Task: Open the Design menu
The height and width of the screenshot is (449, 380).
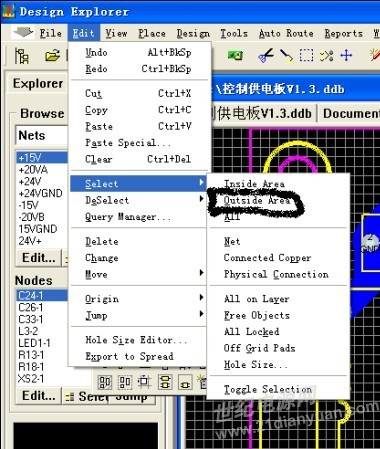Action: pyautogui.click(x=193, y=33)
